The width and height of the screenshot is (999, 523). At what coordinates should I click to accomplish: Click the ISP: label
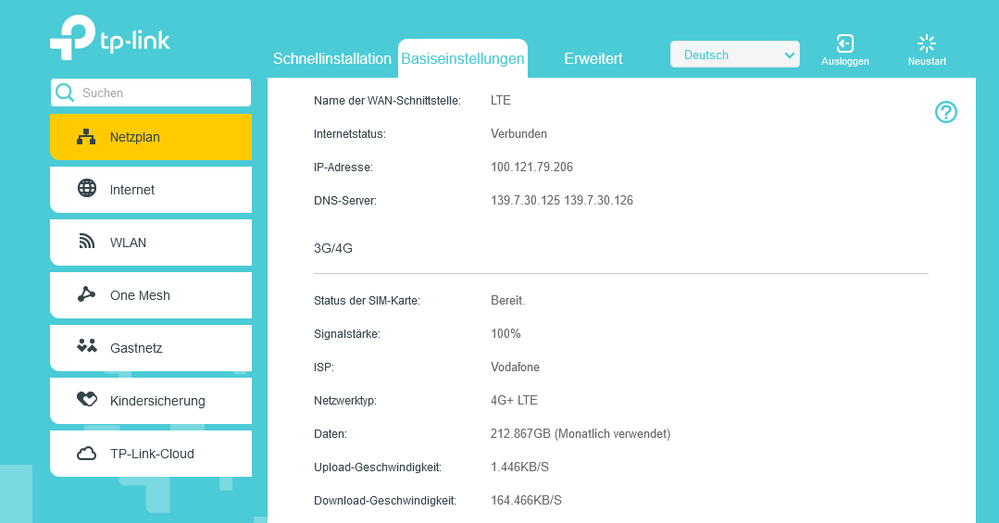324,368
